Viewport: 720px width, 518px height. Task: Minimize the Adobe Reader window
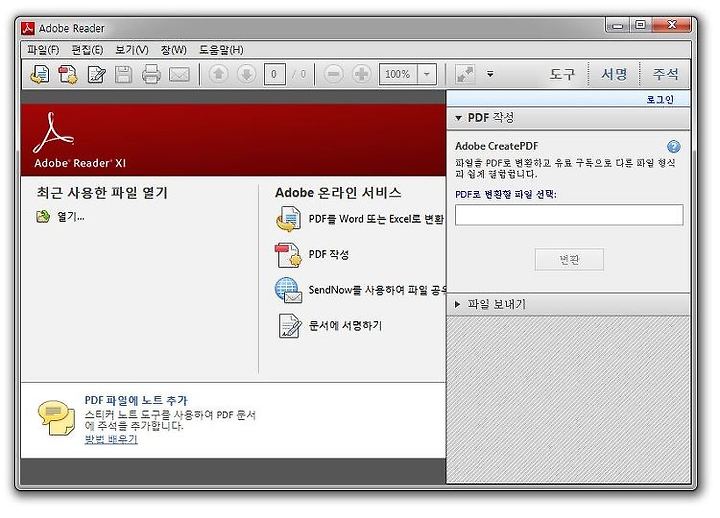[617, 25]
